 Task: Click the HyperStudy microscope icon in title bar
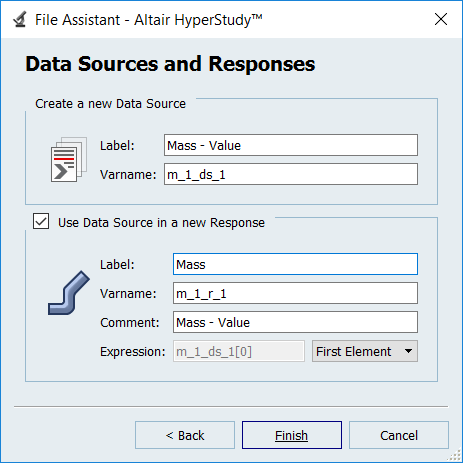pyautogui.click(x=20, y=19)
